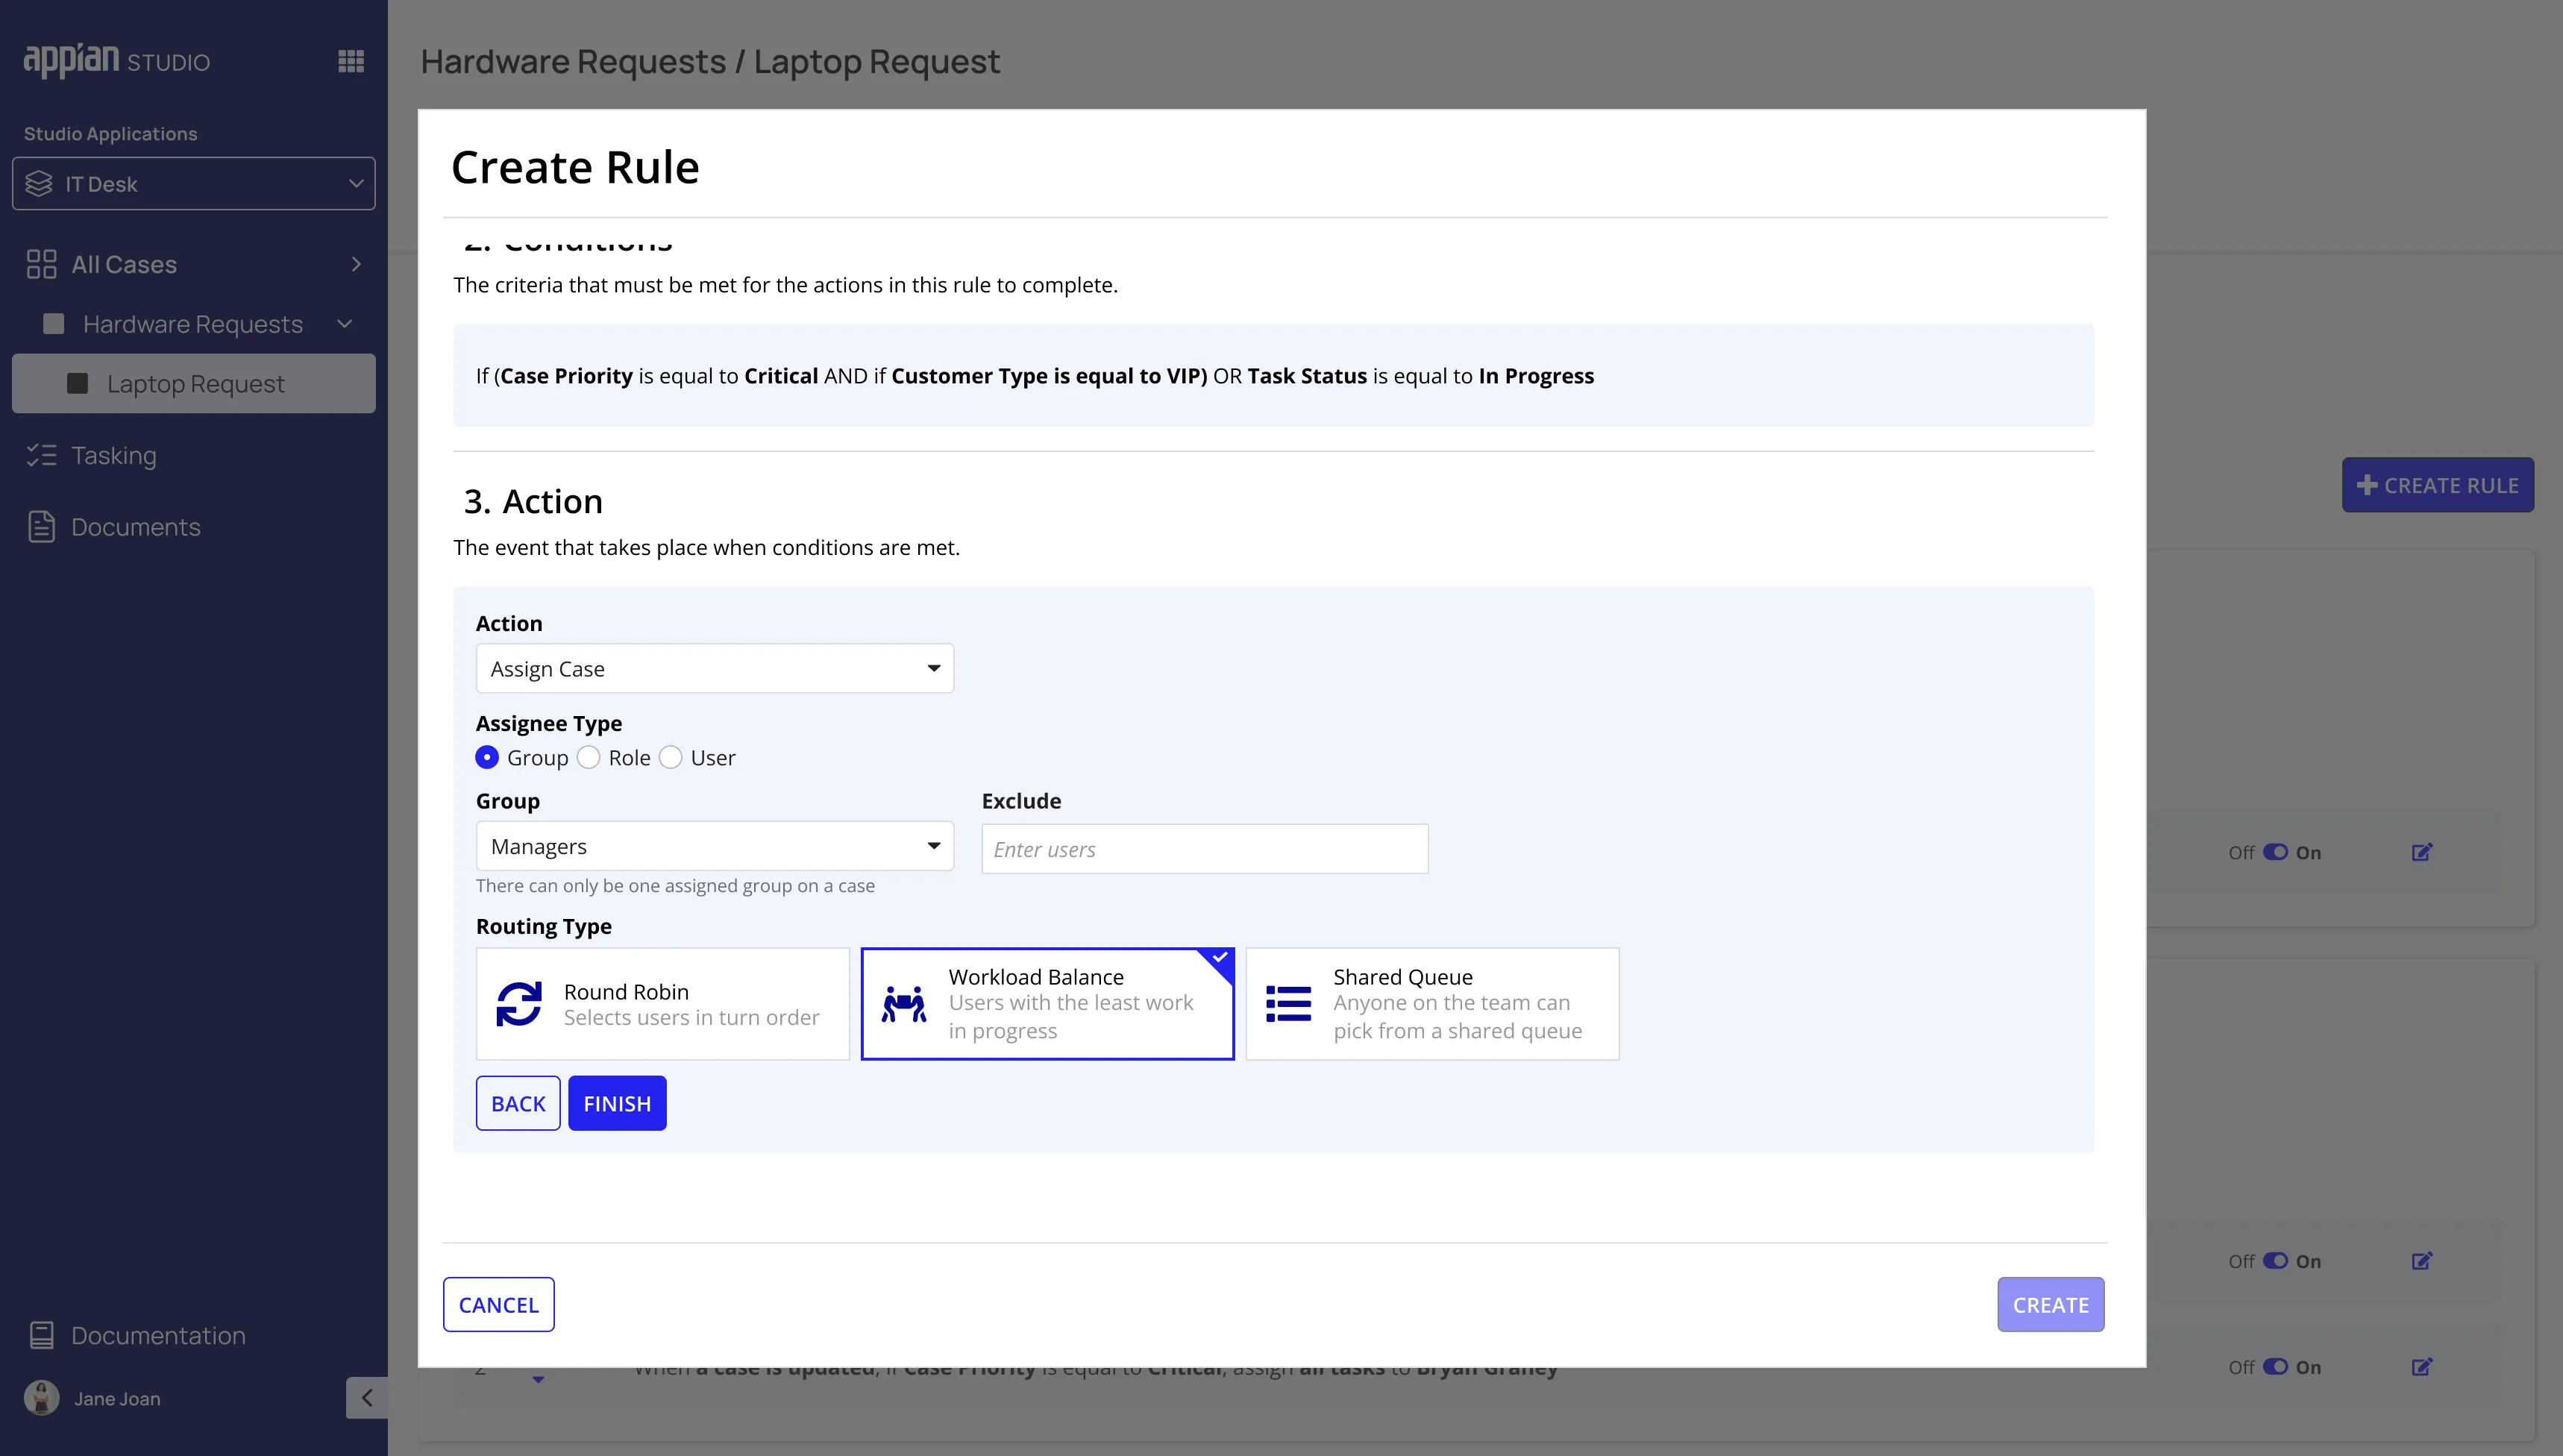Image resolution: width=2563 pixels, height=1456 pixels.
Task: Click the FINISH button
Action: [x=617, y=1103]
